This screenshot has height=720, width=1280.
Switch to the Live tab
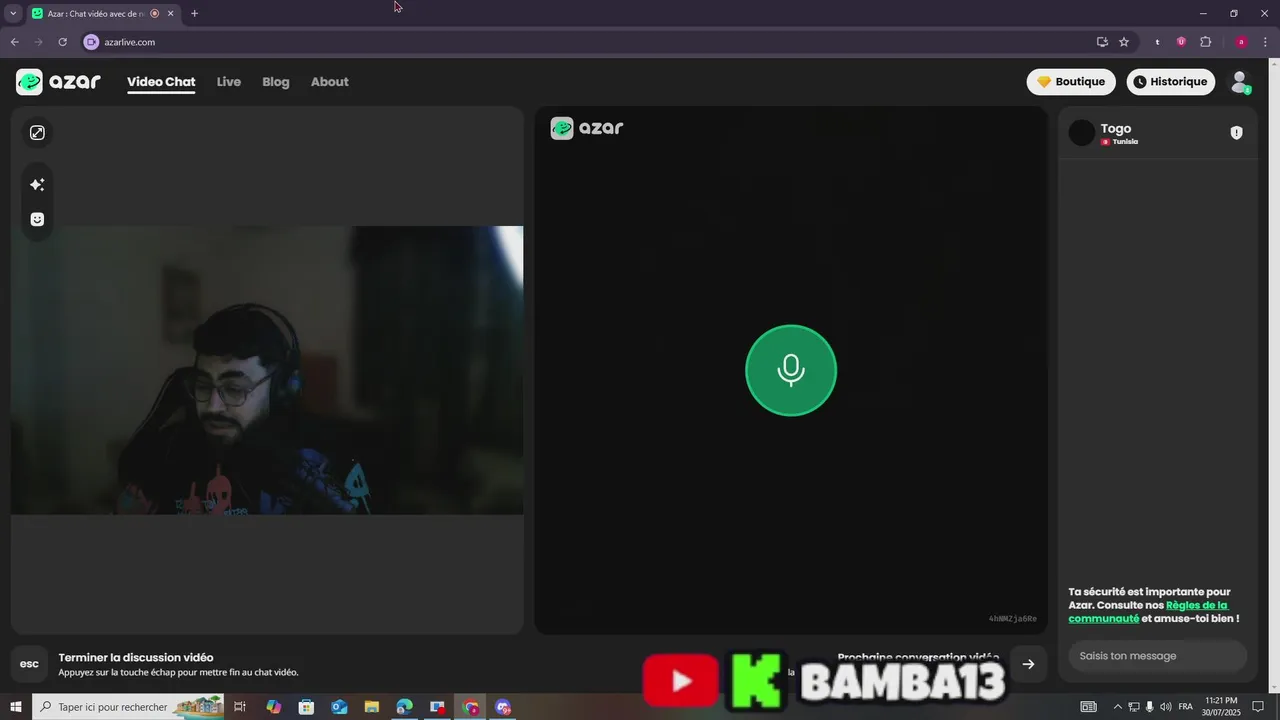pos(229,82)
